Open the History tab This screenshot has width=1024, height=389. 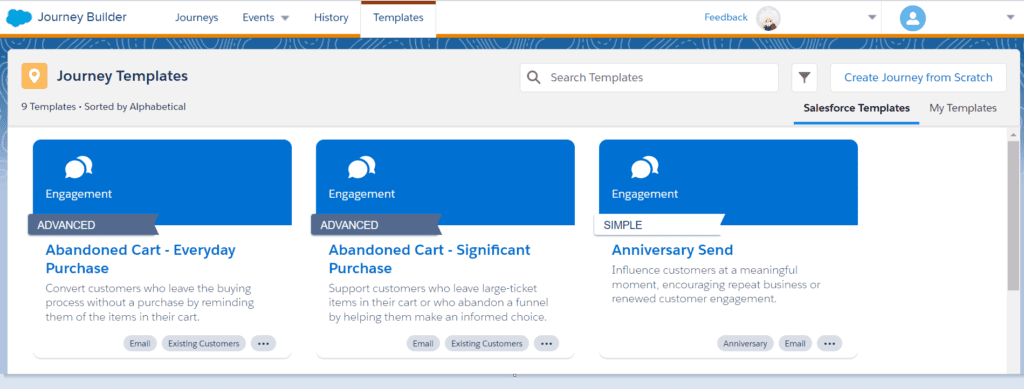coord(331,18)
